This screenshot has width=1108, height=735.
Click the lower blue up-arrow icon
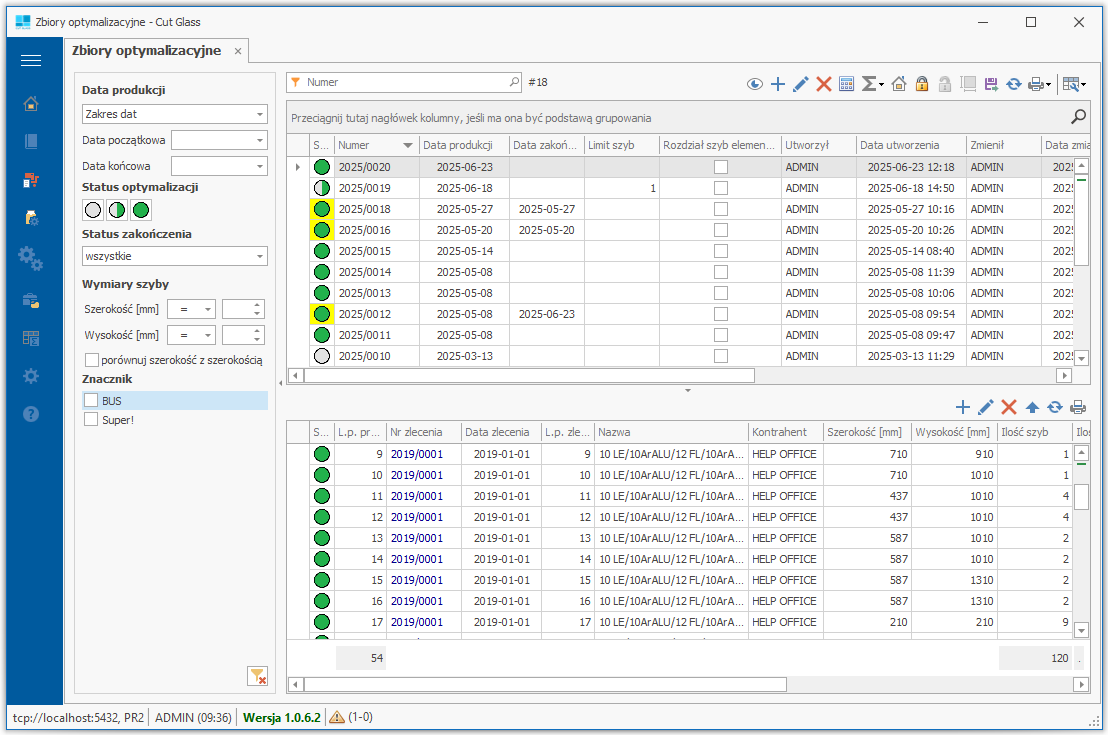click(1032, 407)
